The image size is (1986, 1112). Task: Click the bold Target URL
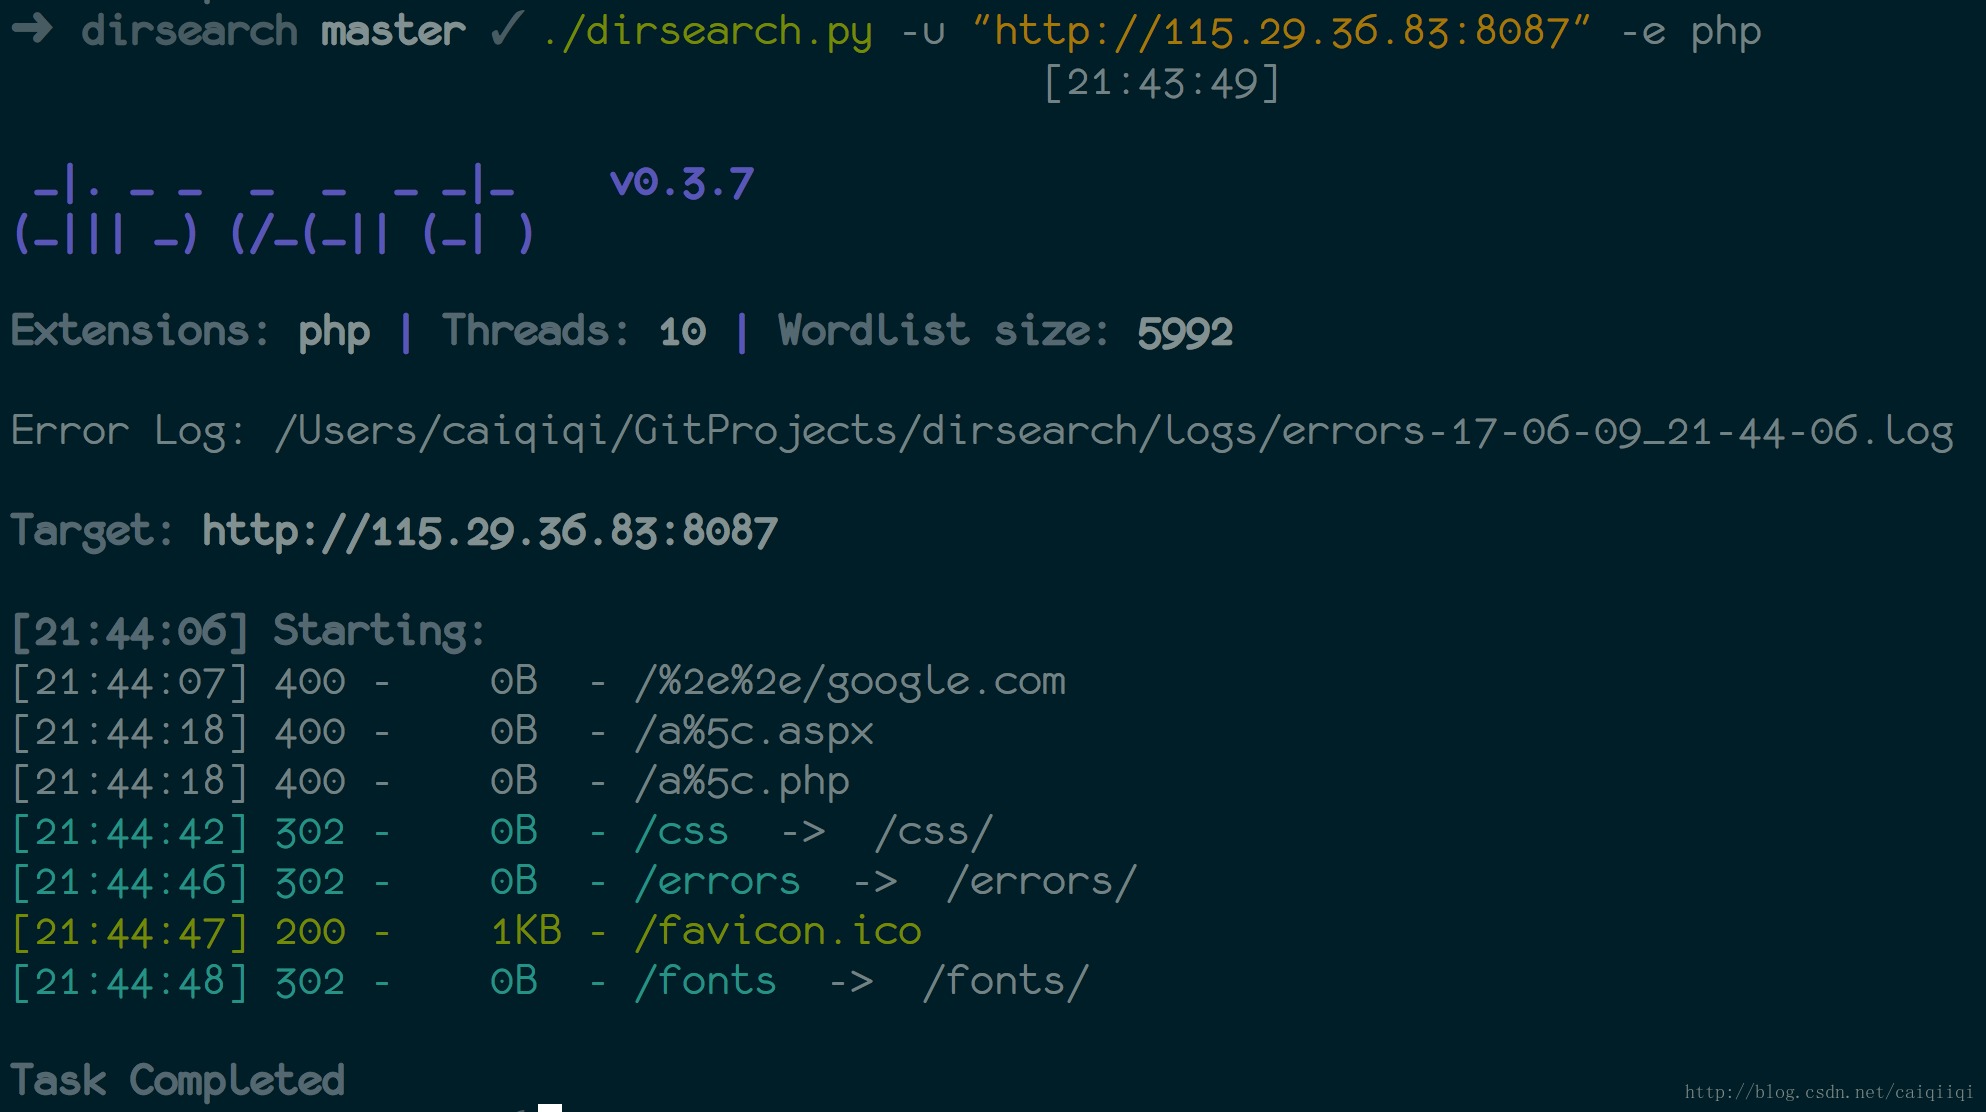point(490,531)
